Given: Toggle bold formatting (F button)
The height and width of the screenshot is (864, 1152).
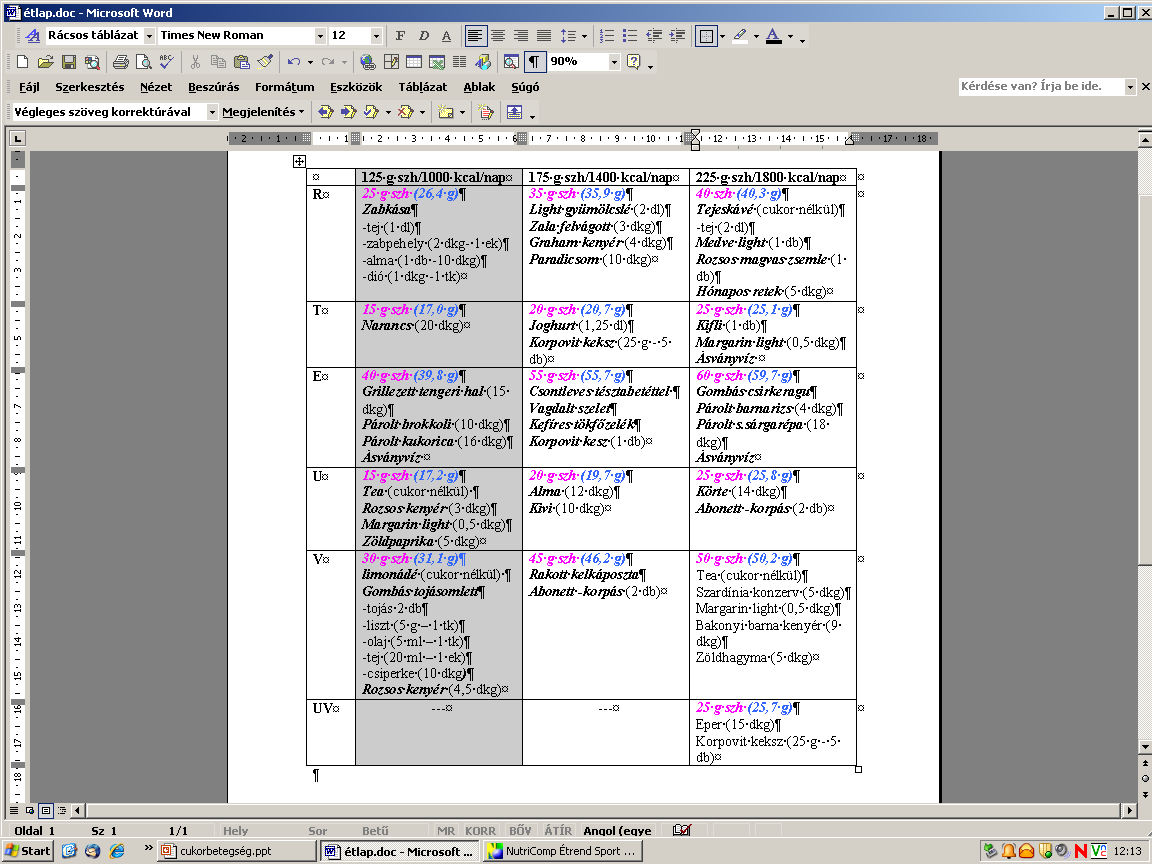Looking at the screenshot, I should (400, 35).
